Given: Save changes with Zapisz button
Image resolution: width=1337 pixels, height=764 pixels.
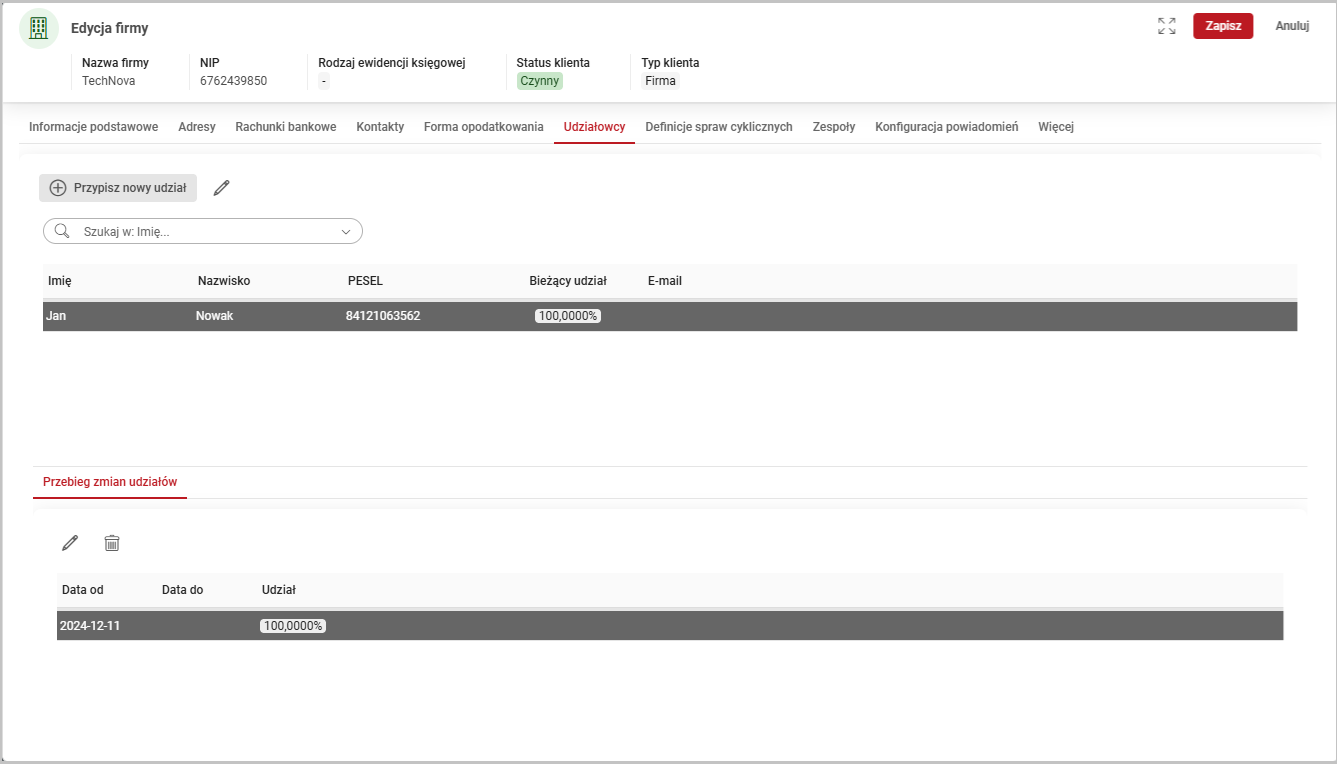Looking at the screenshot, I should (1222, 26).
